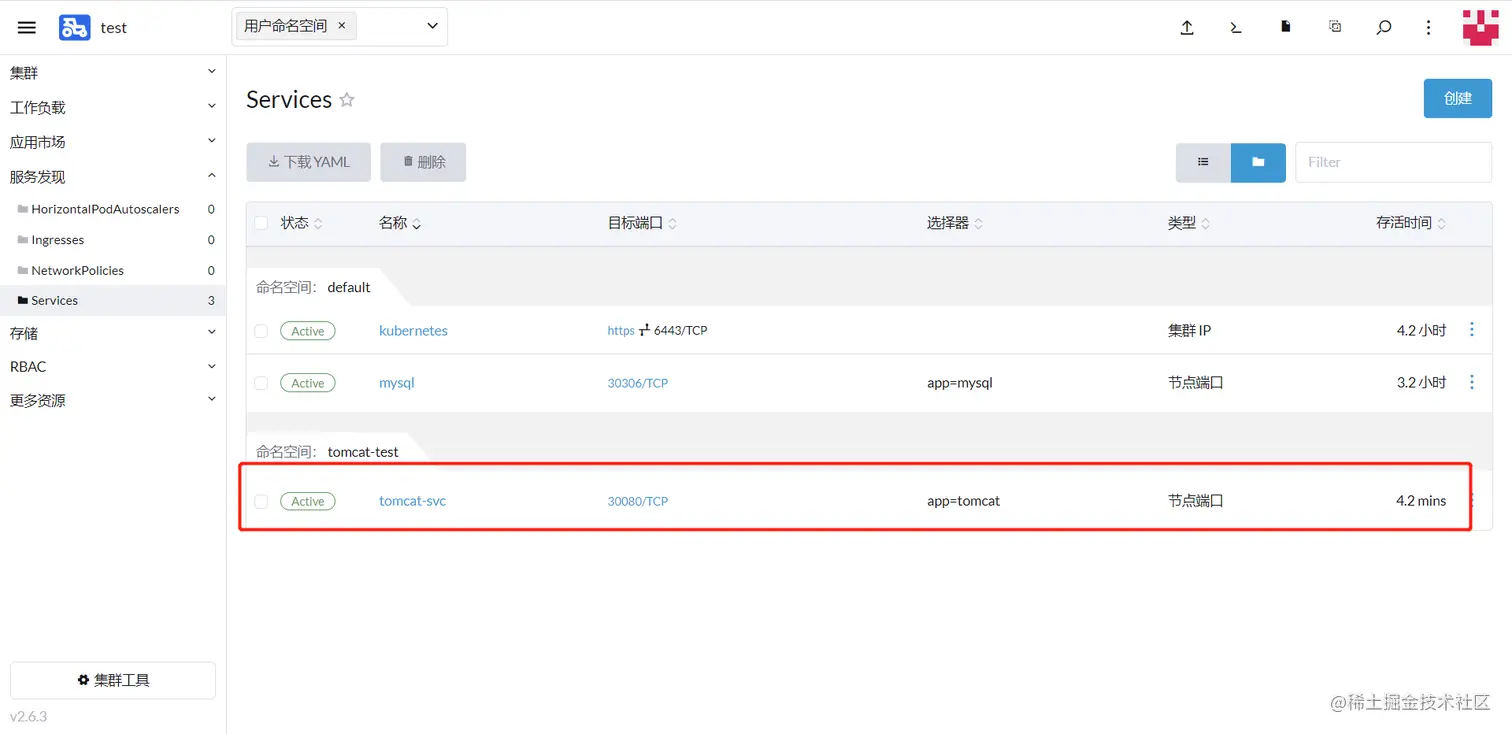Screen dimensions: 1512x734
Task: Open the namespace filter dropdown arrow
Action: (x=432, y=26)
